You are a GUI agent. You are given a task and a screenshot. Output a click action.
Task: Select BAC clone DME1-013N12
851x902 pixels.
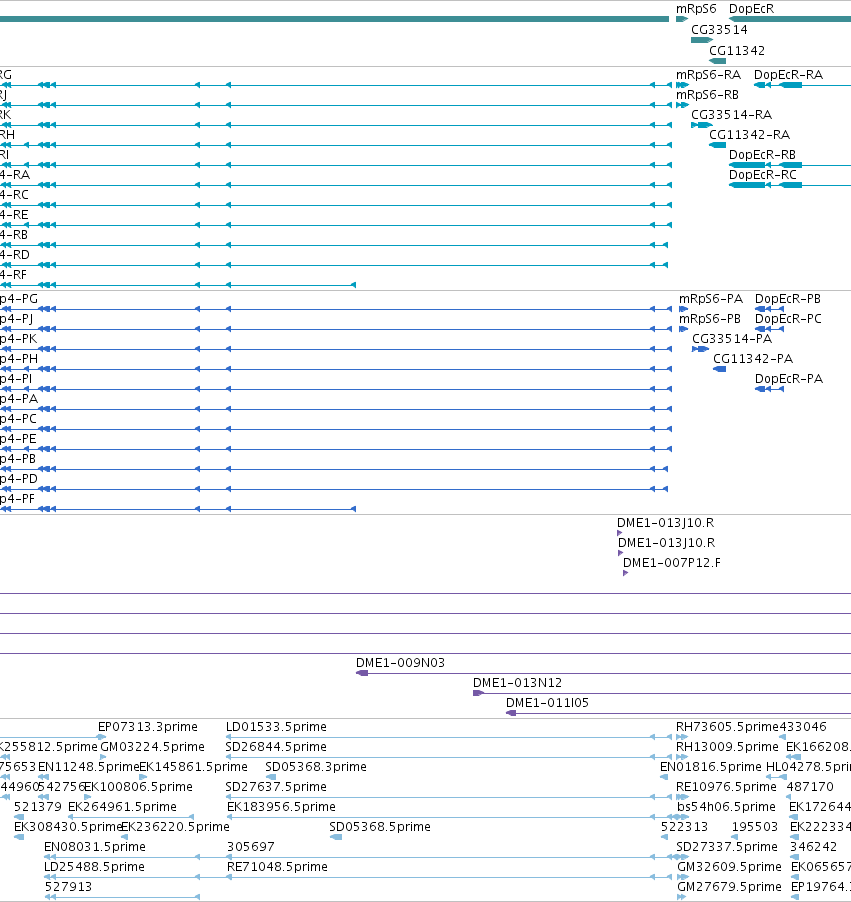(517, 683)
